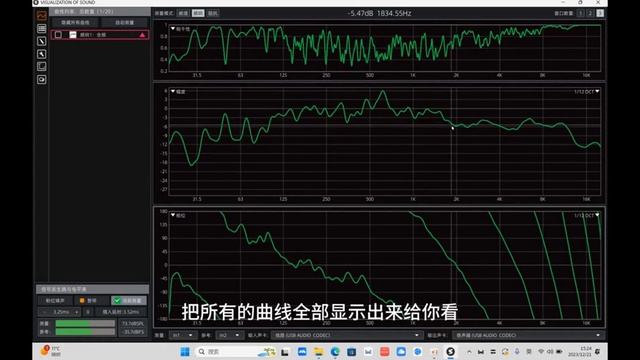Image resolution: width=640 pixels, height=360 pixels.
Task: Open the In1 measurement channel dropdown
Action: tap(182, 335)
